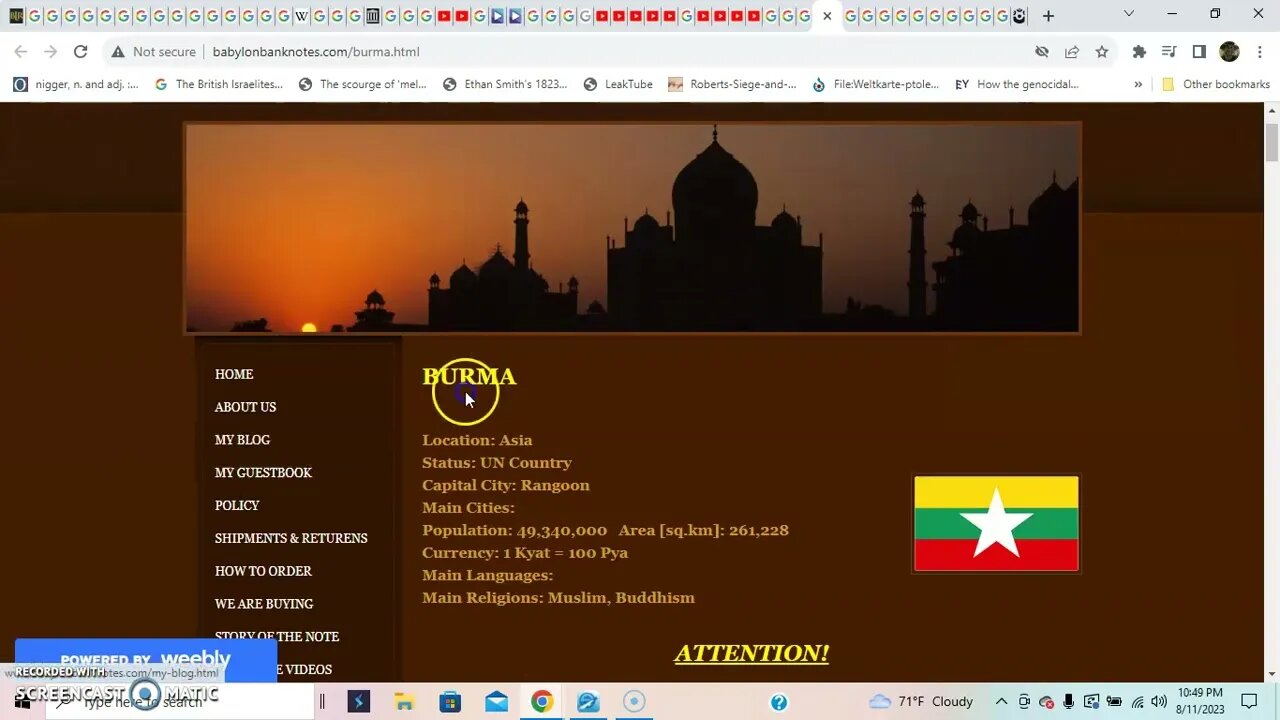The height and width of the screenshot is (720, 1280).
Task: Open the 71°F Cloudy weather widget
Action: coord(921,702)
